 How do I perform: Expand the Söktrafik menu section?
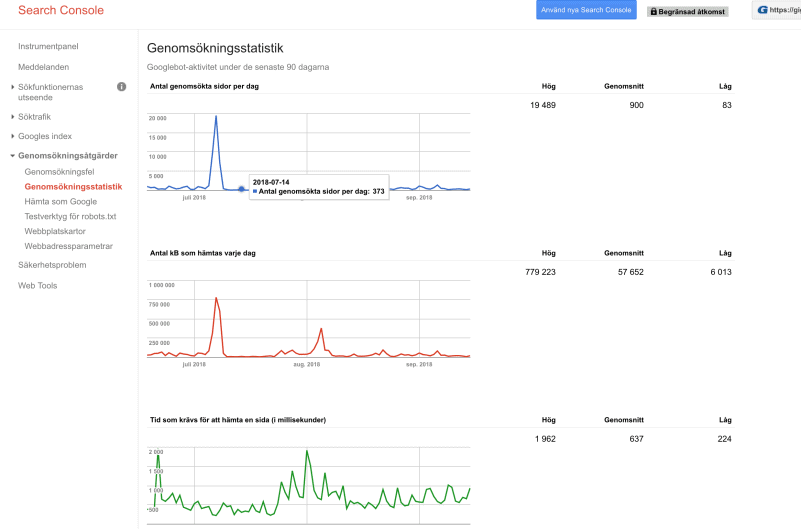[12, 117]
